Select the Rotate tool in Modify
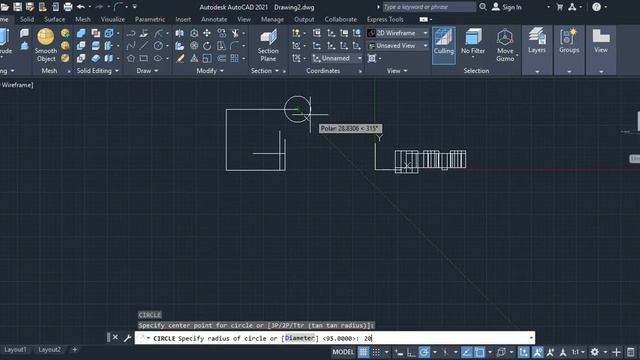 coord(207,46)
